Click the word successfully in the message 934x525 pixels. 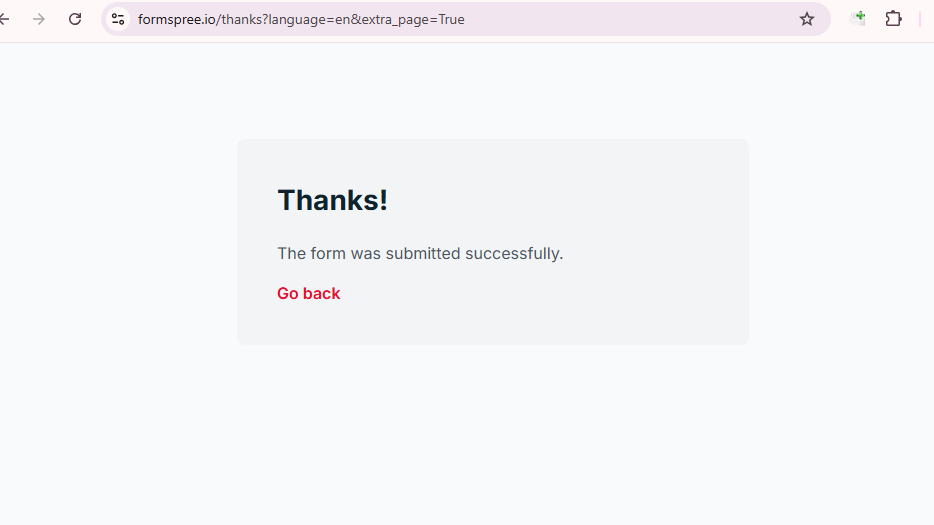[513, 254]
